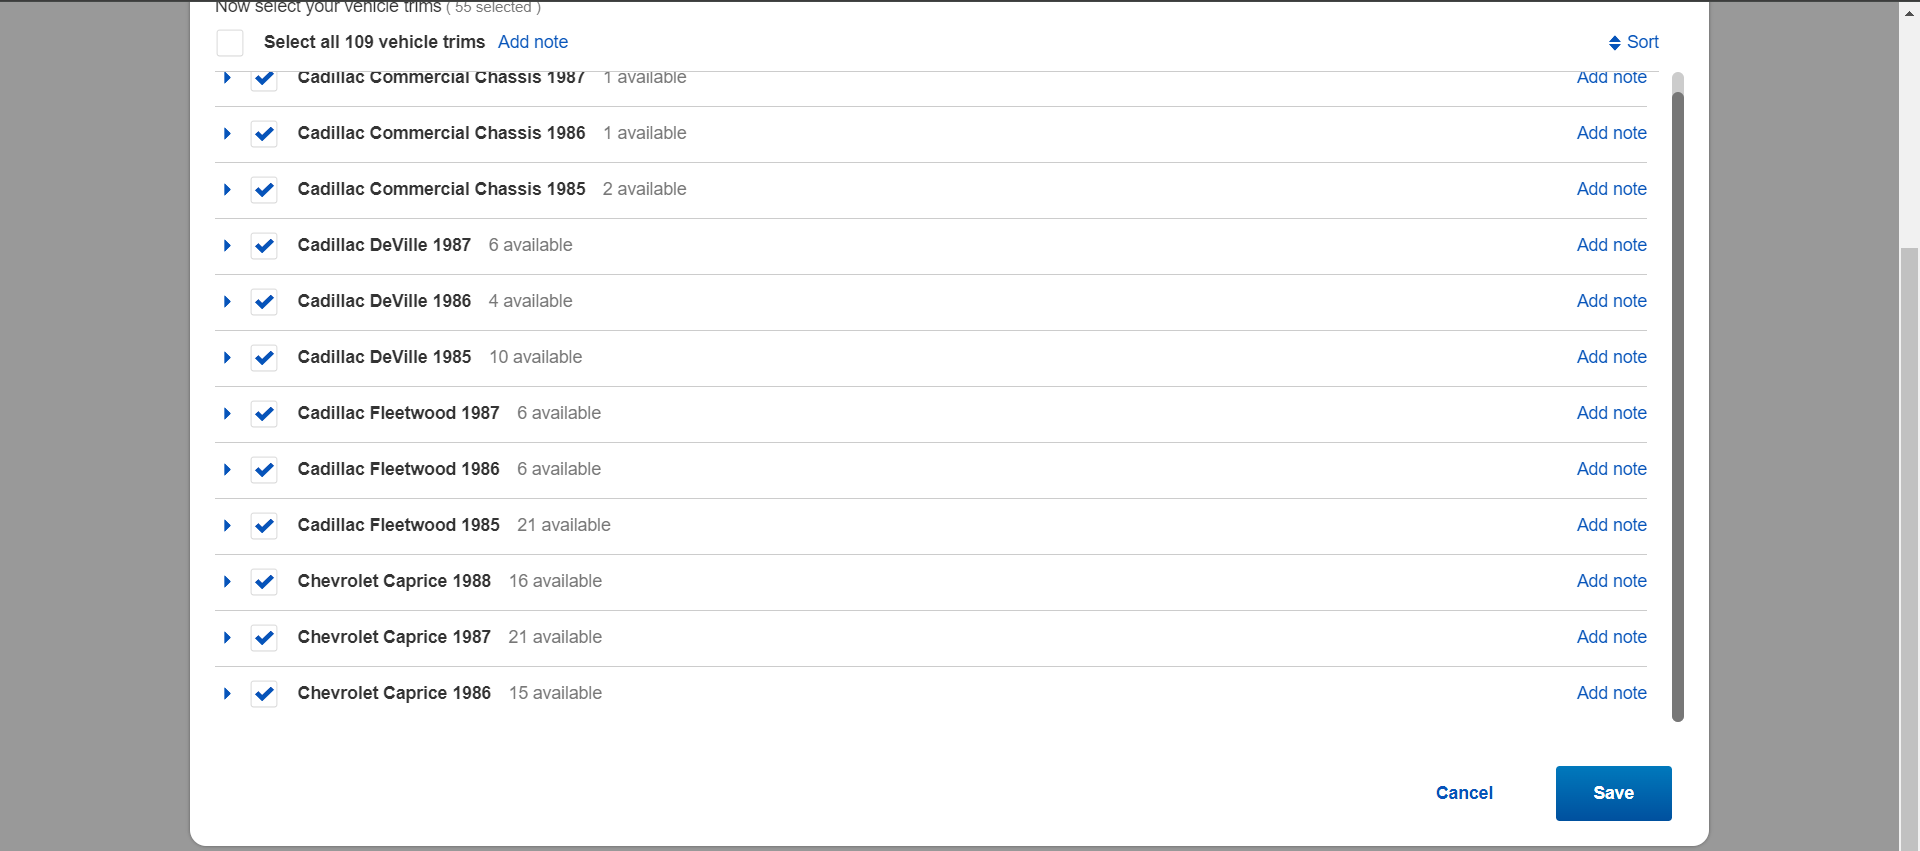Image resolution: width=1920 pixels, height=851 pixels.
Task: Uncheck Chevrolet Caprice 1987 checkbox
Action: click(264, 637)
